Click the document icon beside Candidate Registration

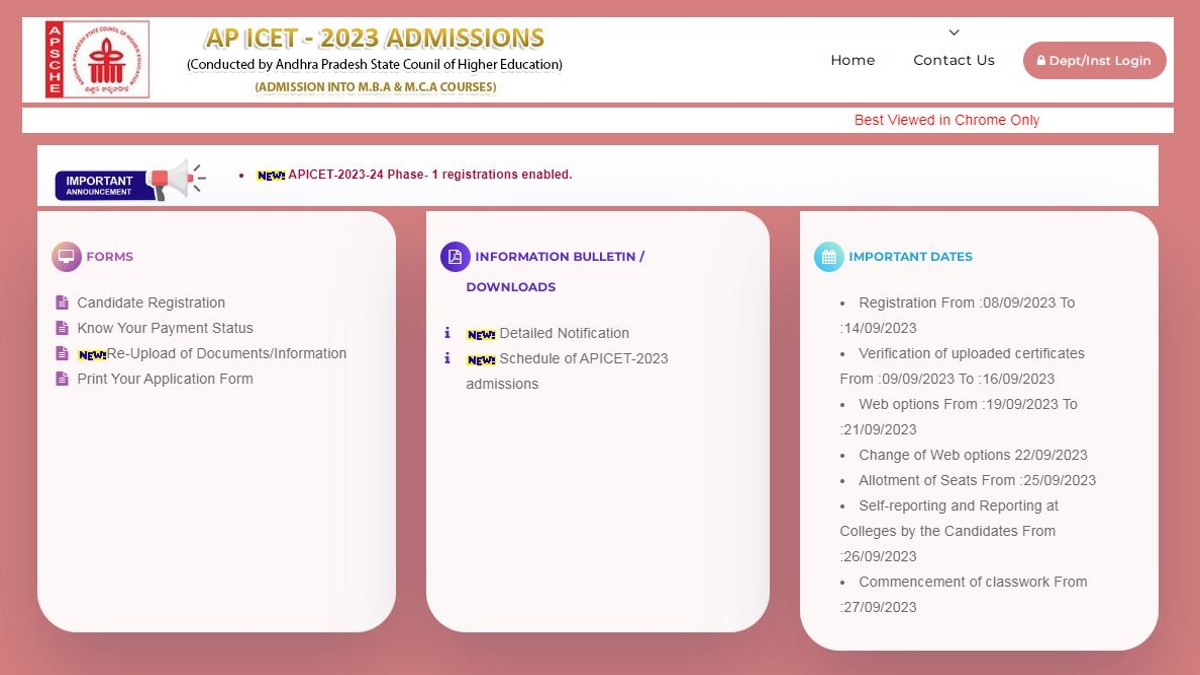tap(62, 303)
